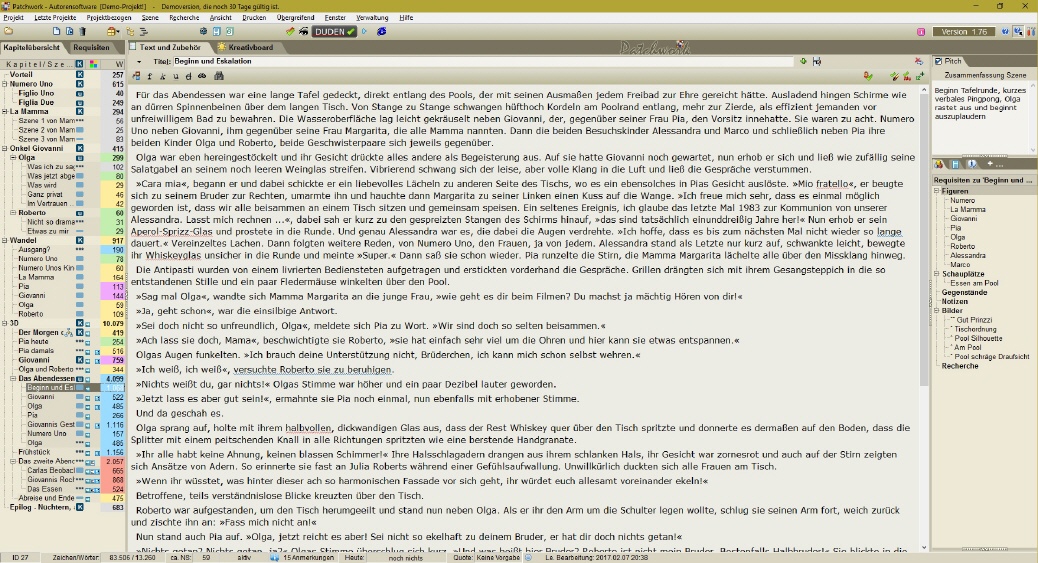Click the Zusammenfassung Szene text area
Viewport: 1038px width, 563px height.
pyautogui.click(x=980, y=118)
